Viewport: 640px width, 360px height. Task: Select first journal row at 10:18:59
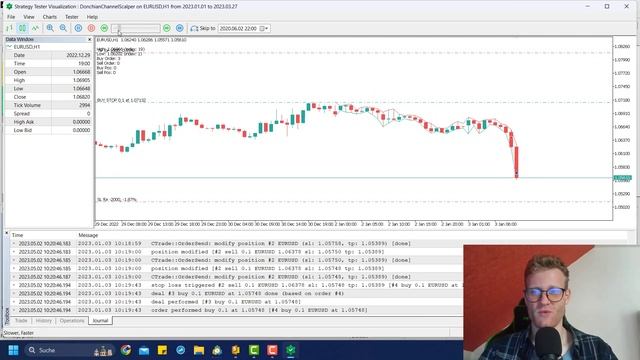pyautogui.click(x=237, y=244)
